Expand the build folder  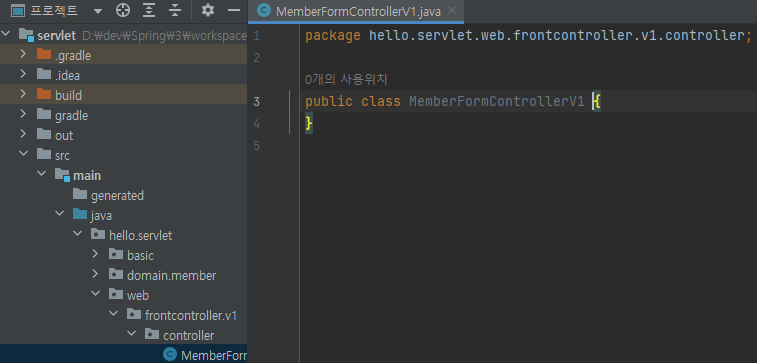tap(23, 94)
